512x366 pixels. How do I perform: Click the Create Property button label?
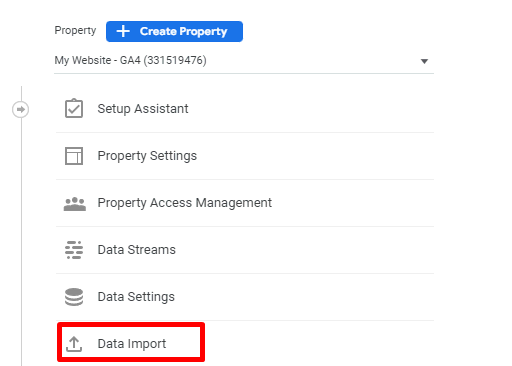pos(183,31)
